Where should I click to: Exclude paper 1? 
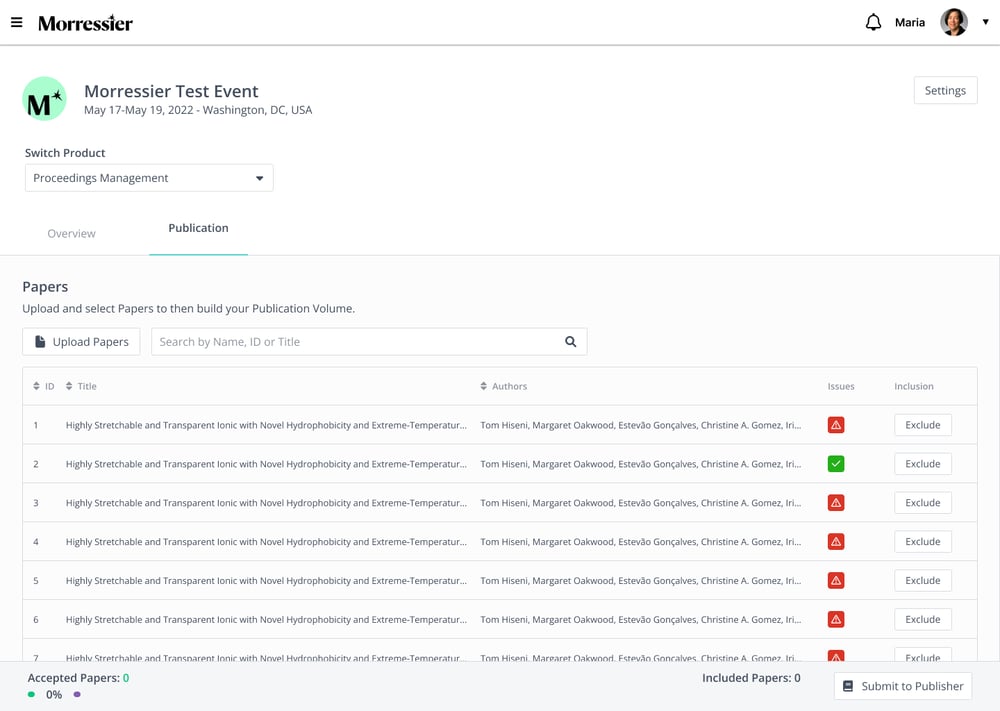pyautogui.click(x=923, y=425)
